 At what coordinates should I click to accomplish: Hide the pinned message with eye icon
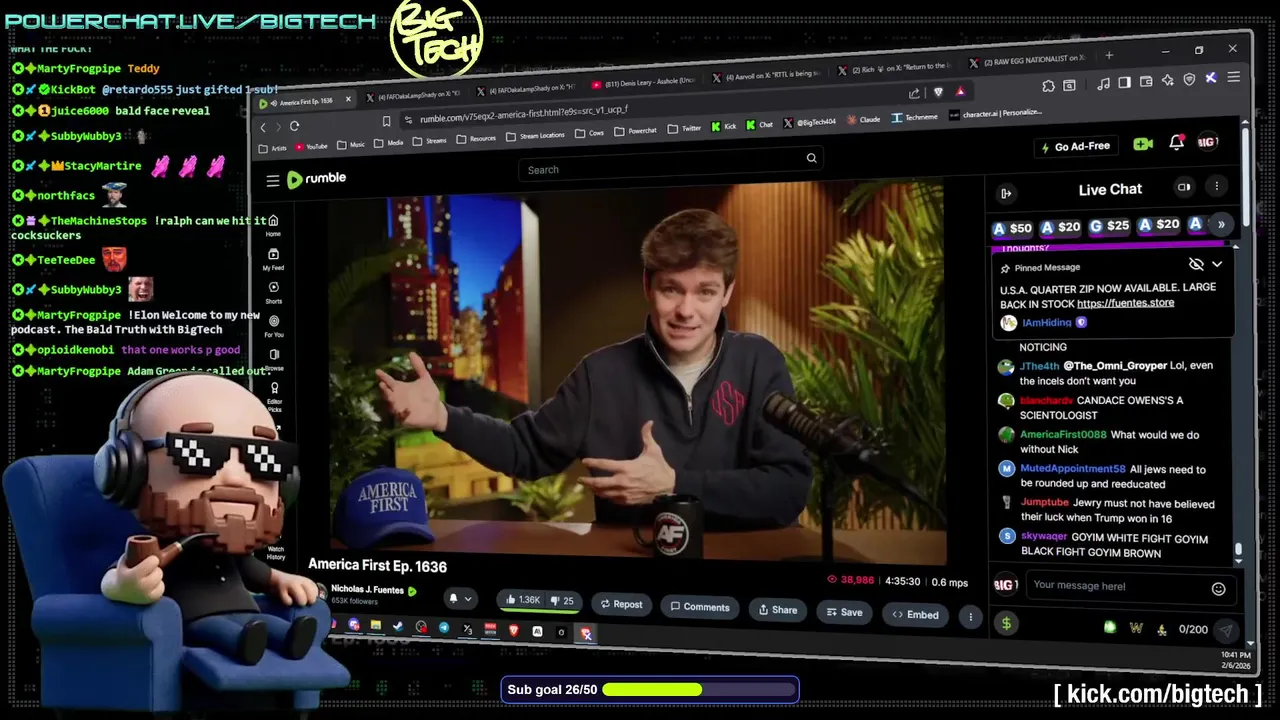pos(1196,264)
